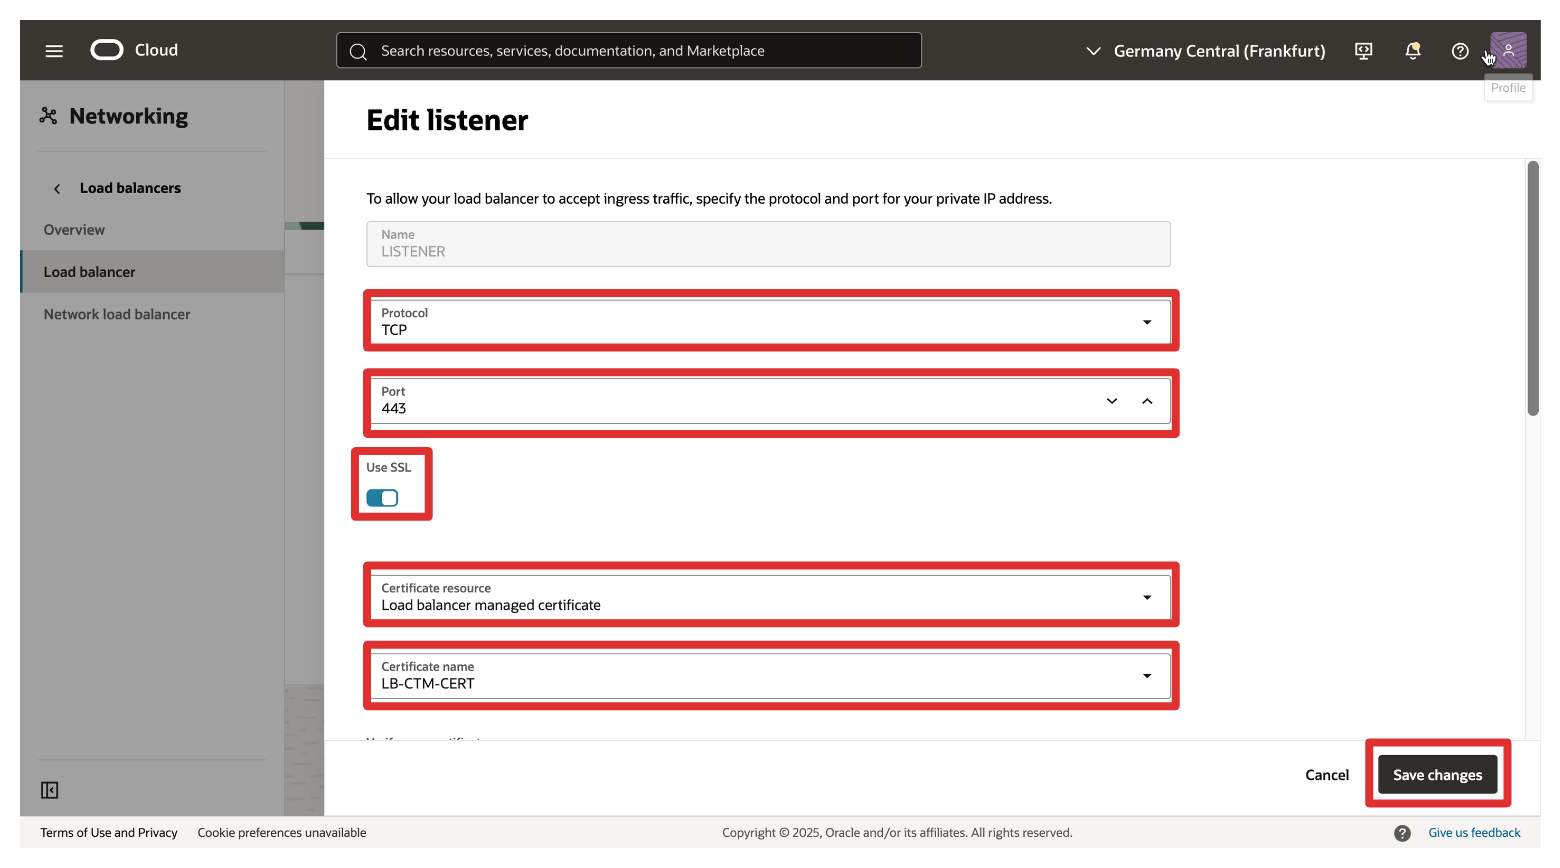1560x868 pixels.
Task: Open the Certificate resource dropdown
Action: pyautogui.click(x=1146, y=597)
